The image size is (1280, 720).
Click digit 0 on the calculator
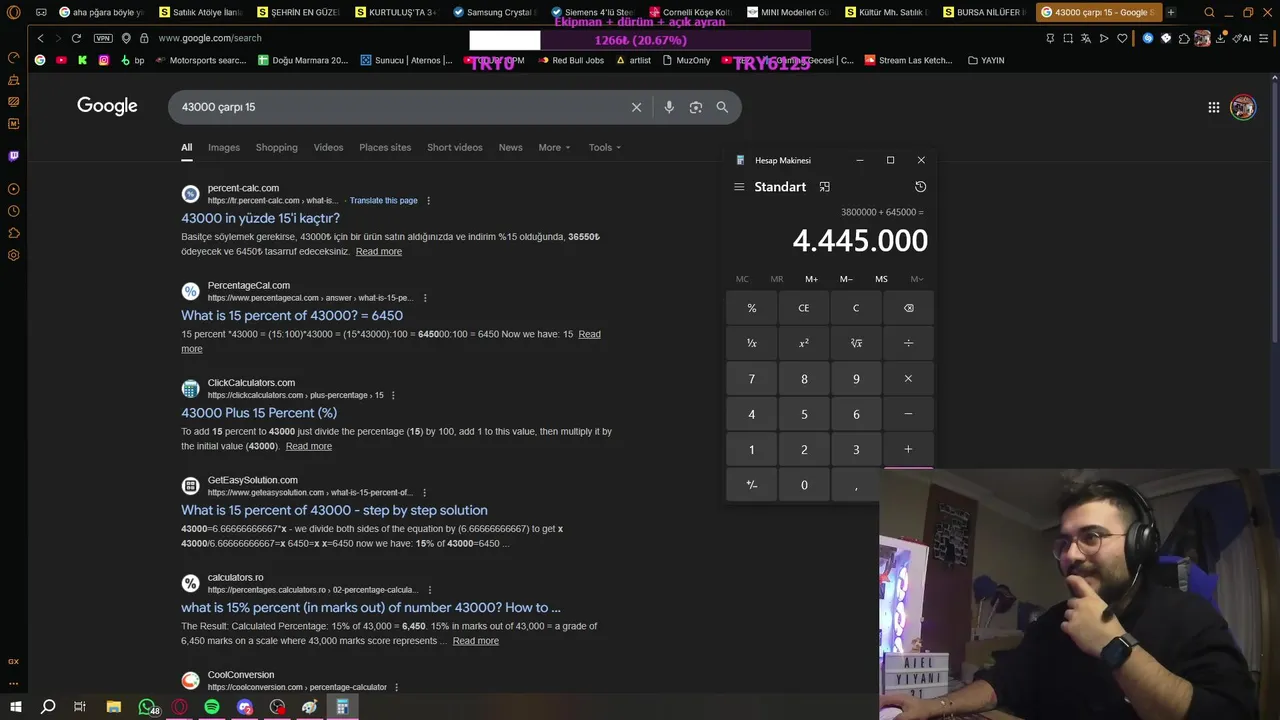pos(804,485)
